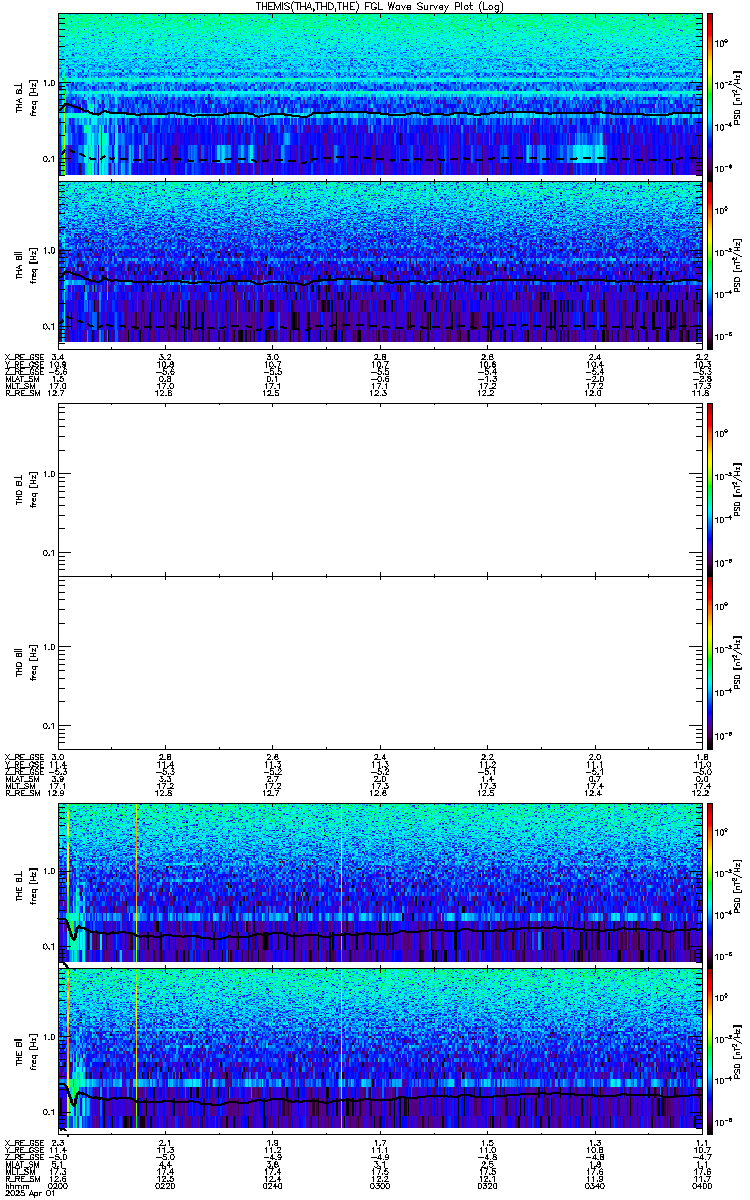Click the yellow vertical spike in THE B-parallel panel
Screen dimensions: 750x1200
pos(136,1049)
